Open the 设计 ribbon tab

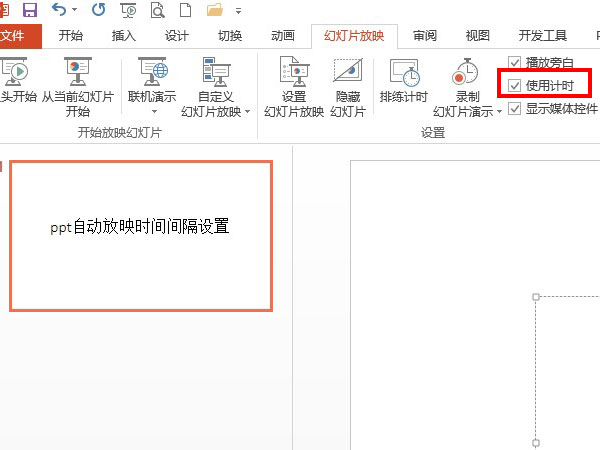tap(176, 36)
